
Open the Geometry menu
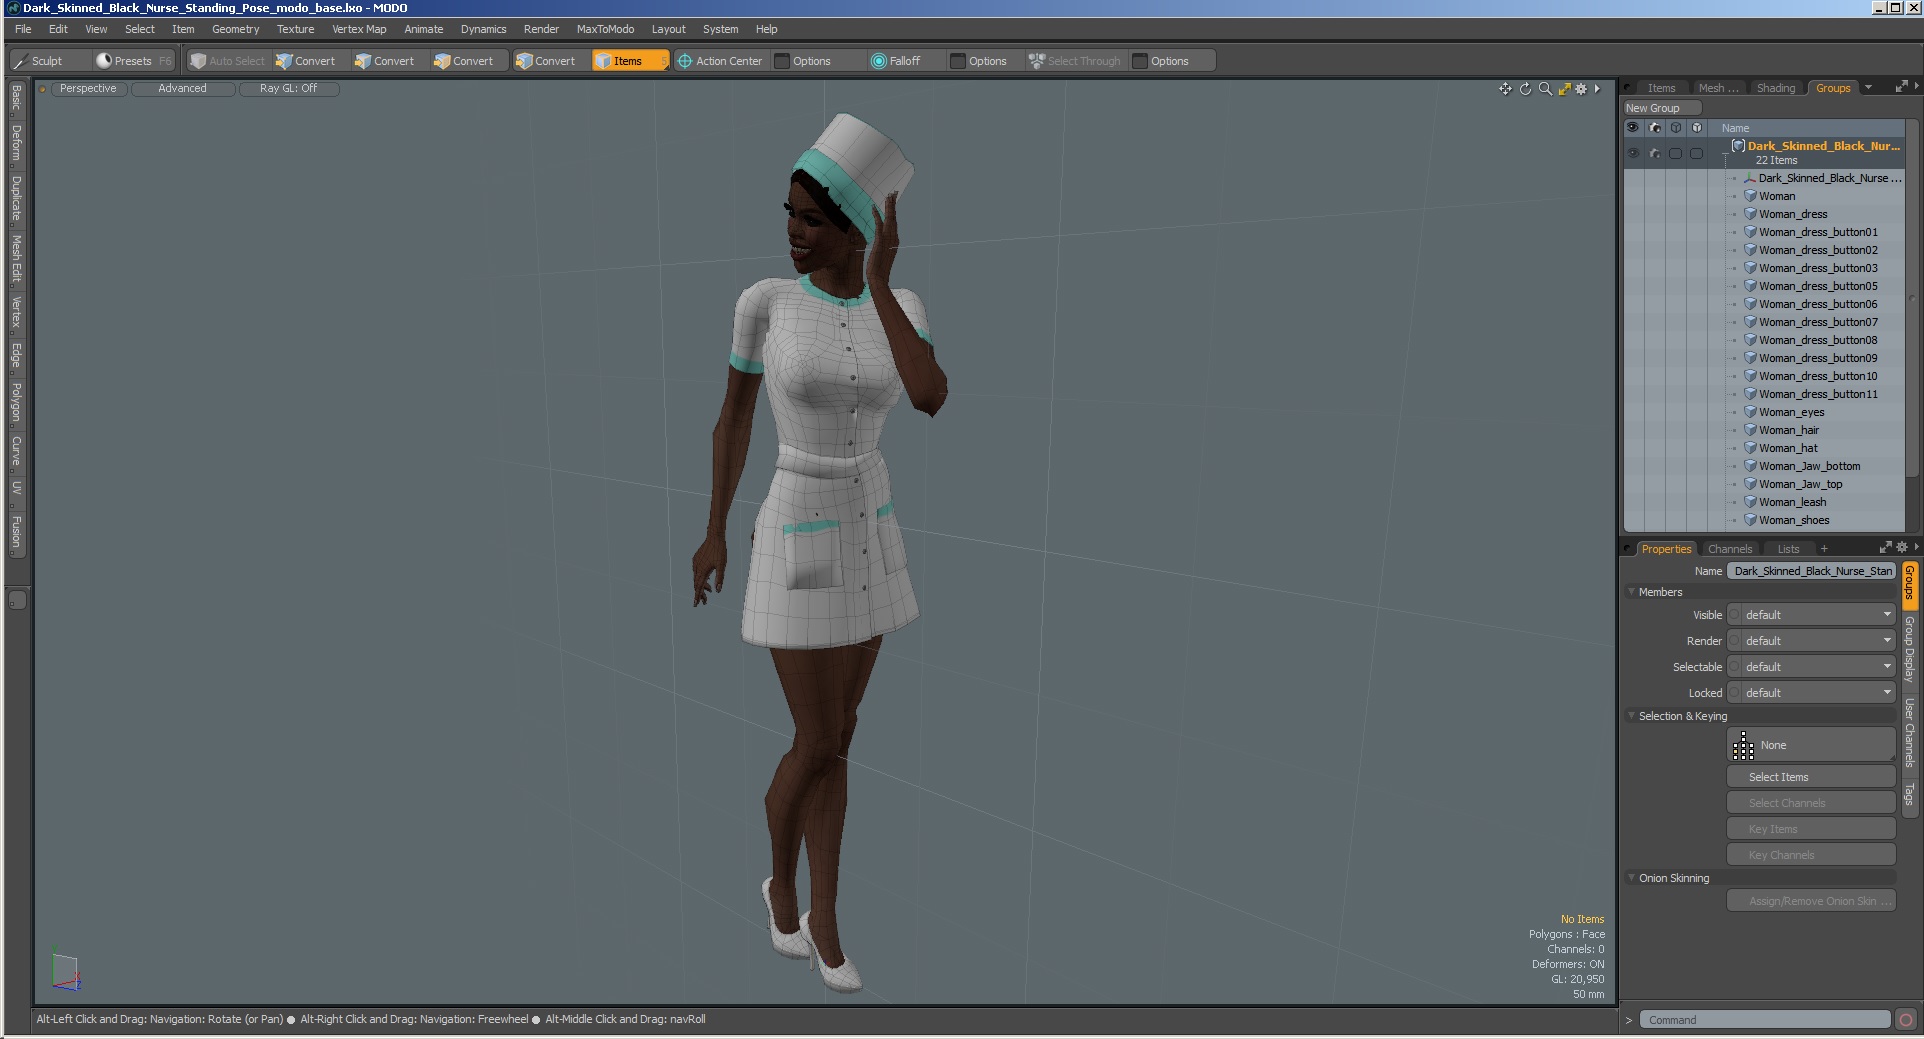point(235,29)
